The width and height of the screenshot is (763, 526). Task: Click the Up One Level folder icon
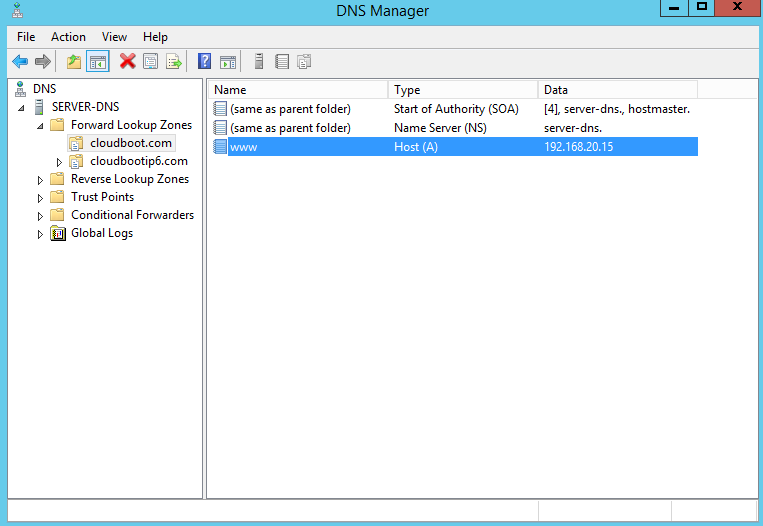coord(74,62)
